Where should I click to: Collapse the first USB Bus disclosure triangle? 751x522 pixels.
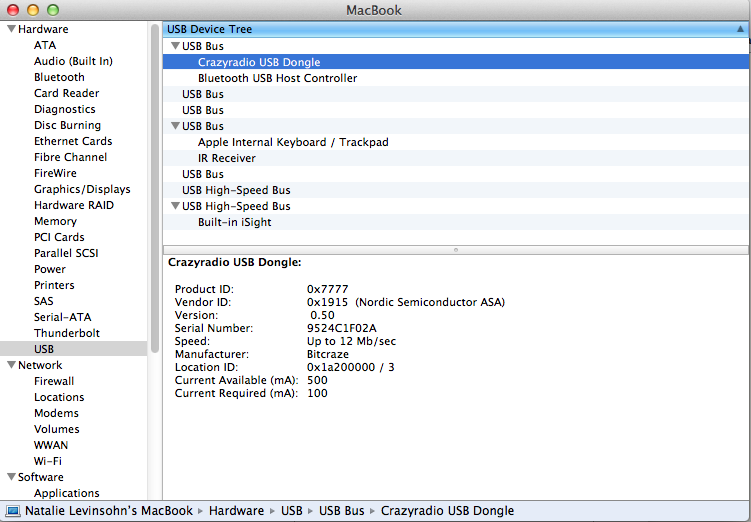tap(175, 46)
